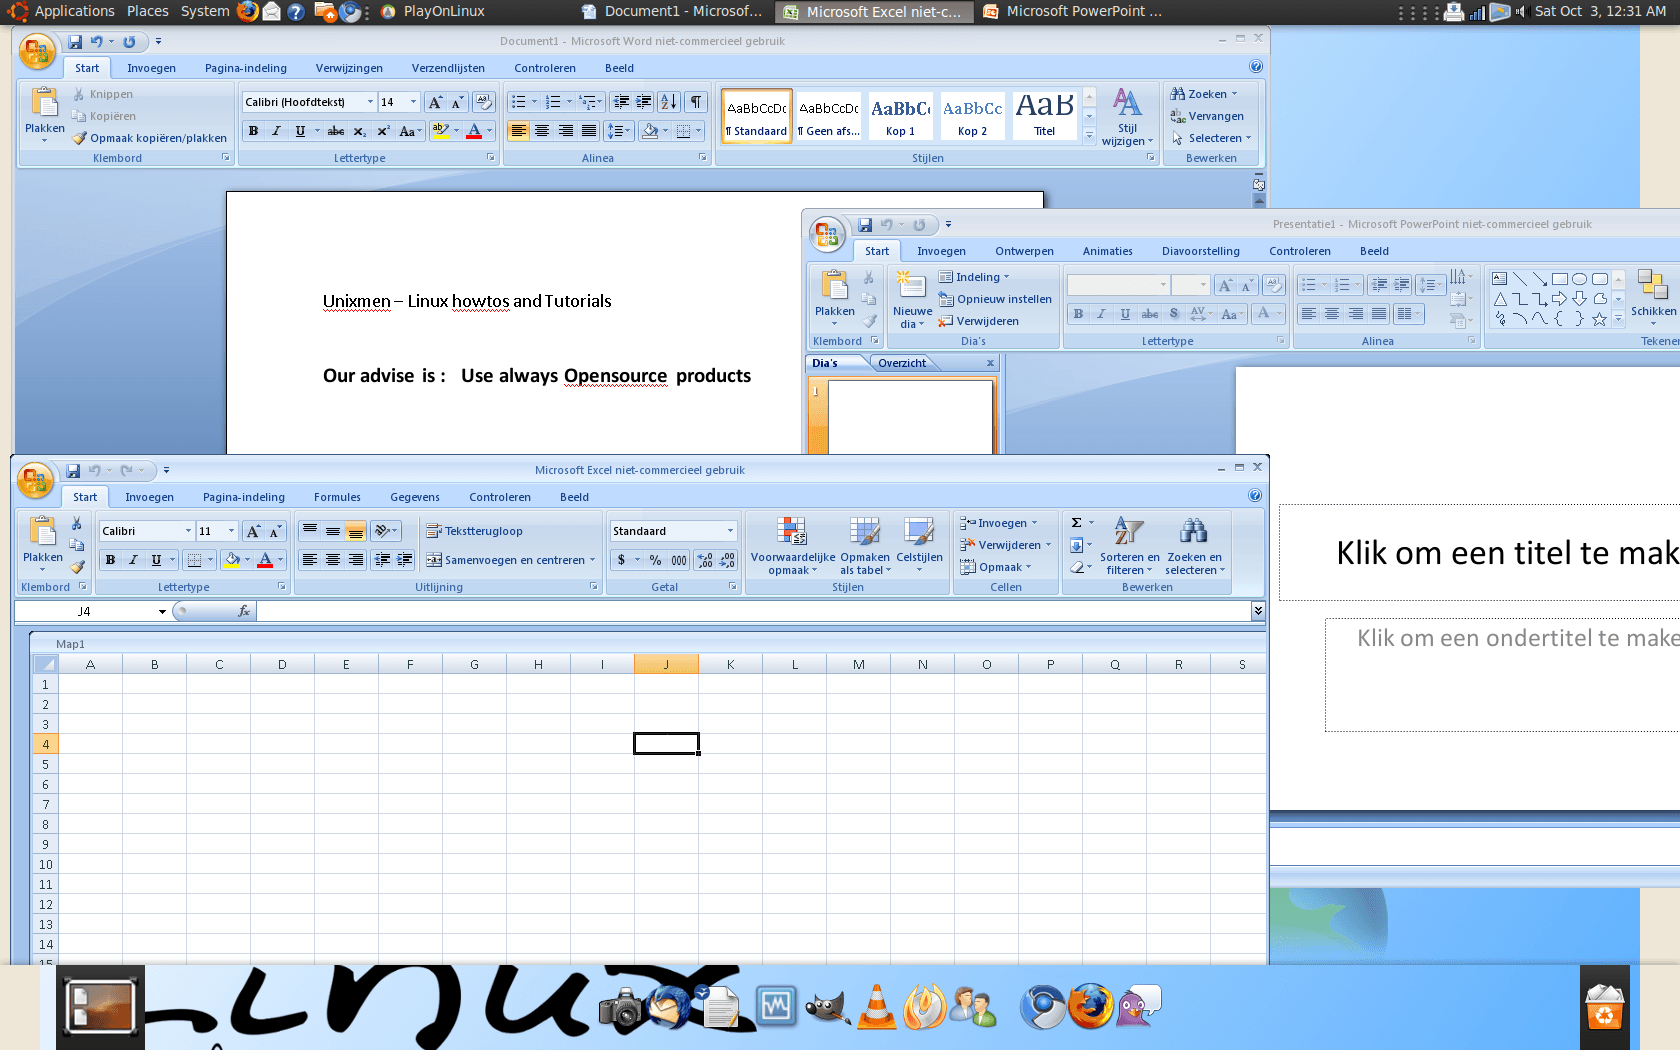Image resolution: width=1680 pixels, height=1050 pixels.
Task: Select the Kop 1 style in Word
Action: [x=900, y=115]
